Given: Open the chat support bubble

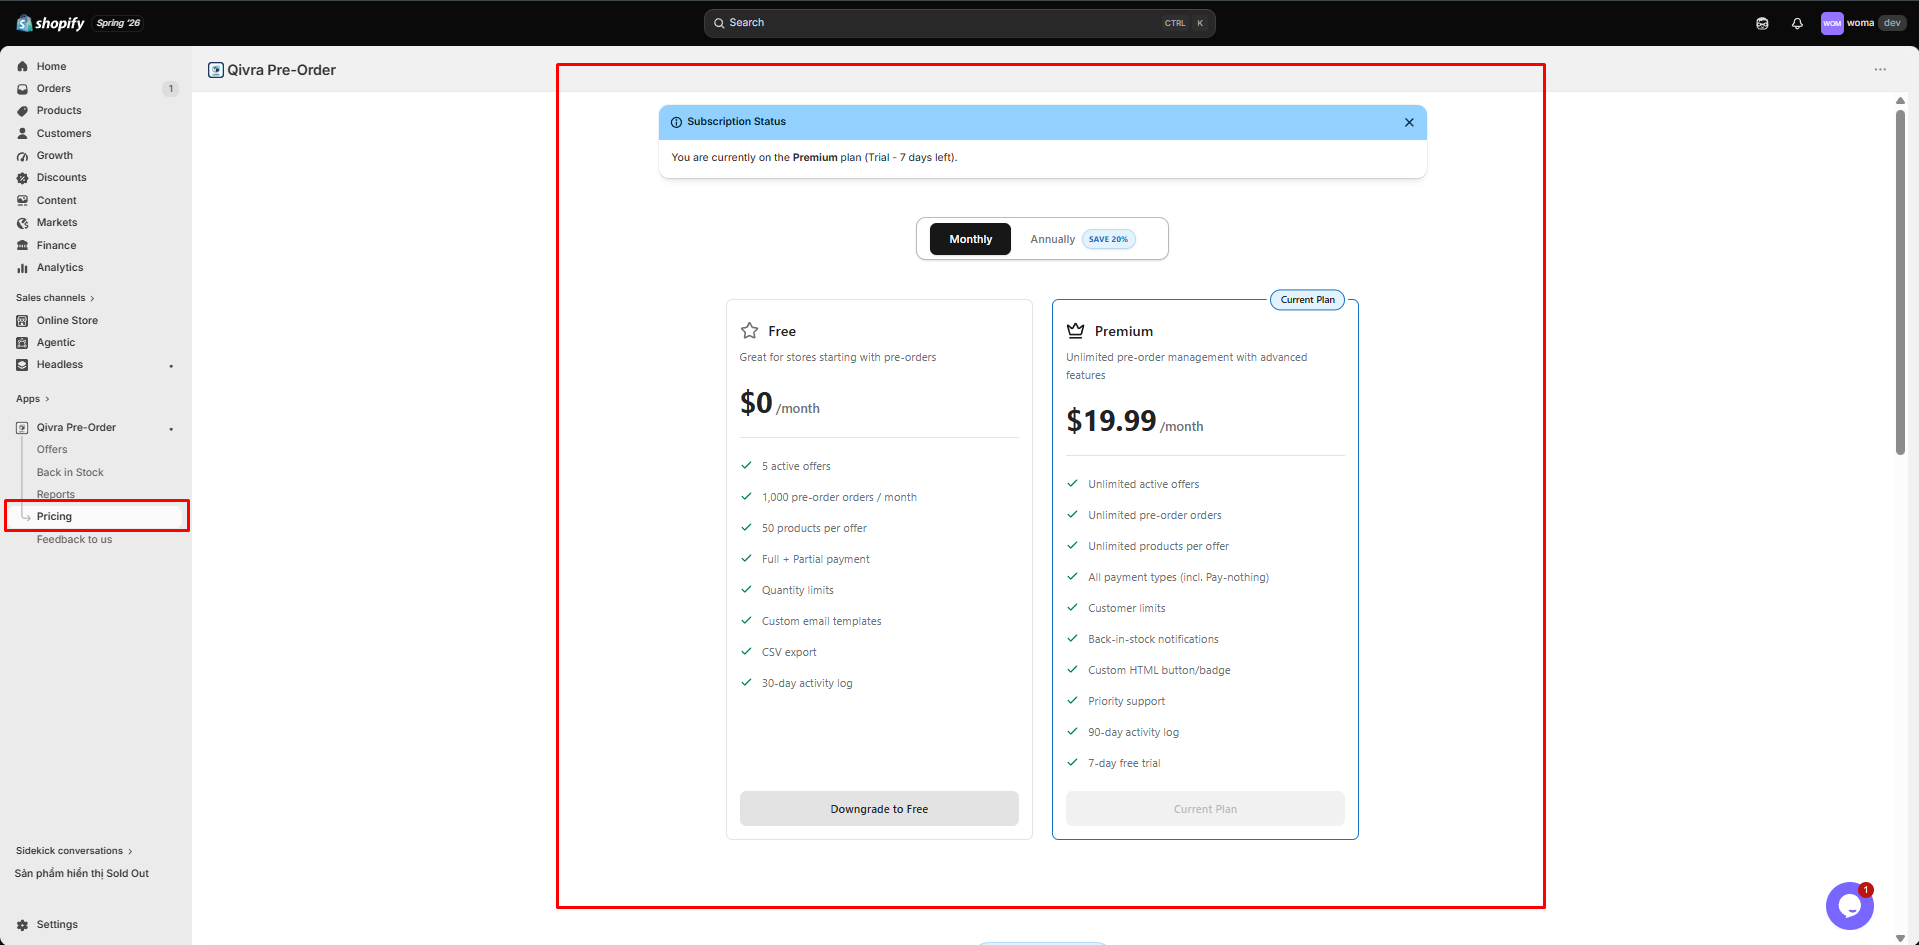Looking at the screenshot, I should [1849, 906].
